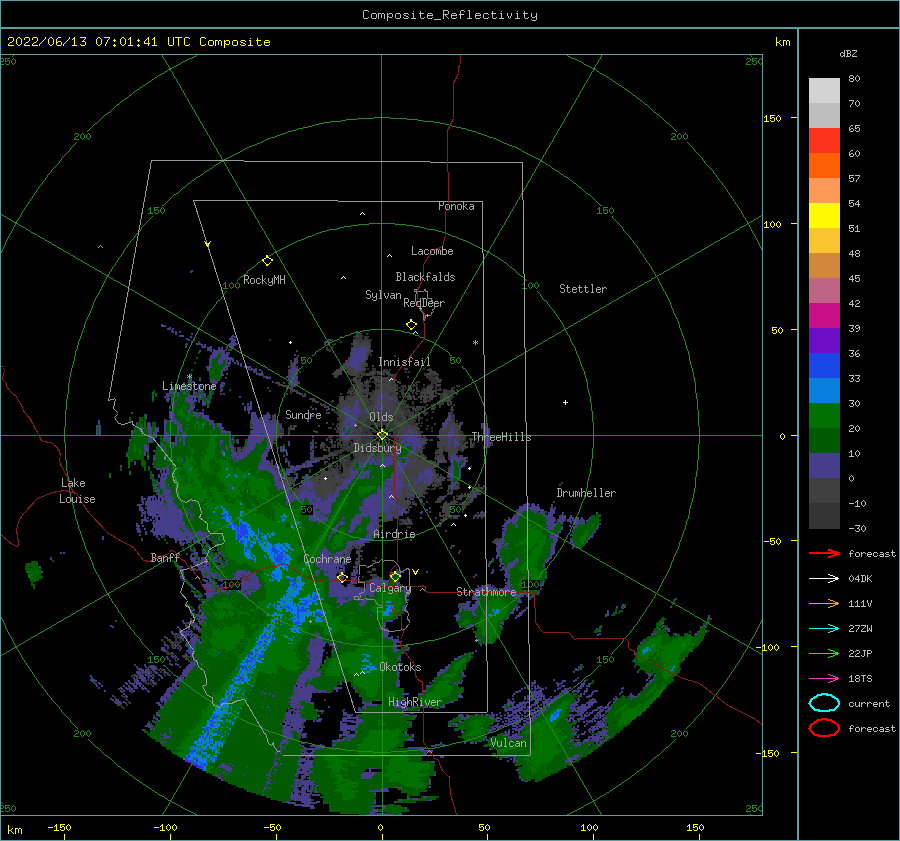Viewport: 900px width, 841px height.
Task: Click the RockyMH label
Action: pos(264,280)
